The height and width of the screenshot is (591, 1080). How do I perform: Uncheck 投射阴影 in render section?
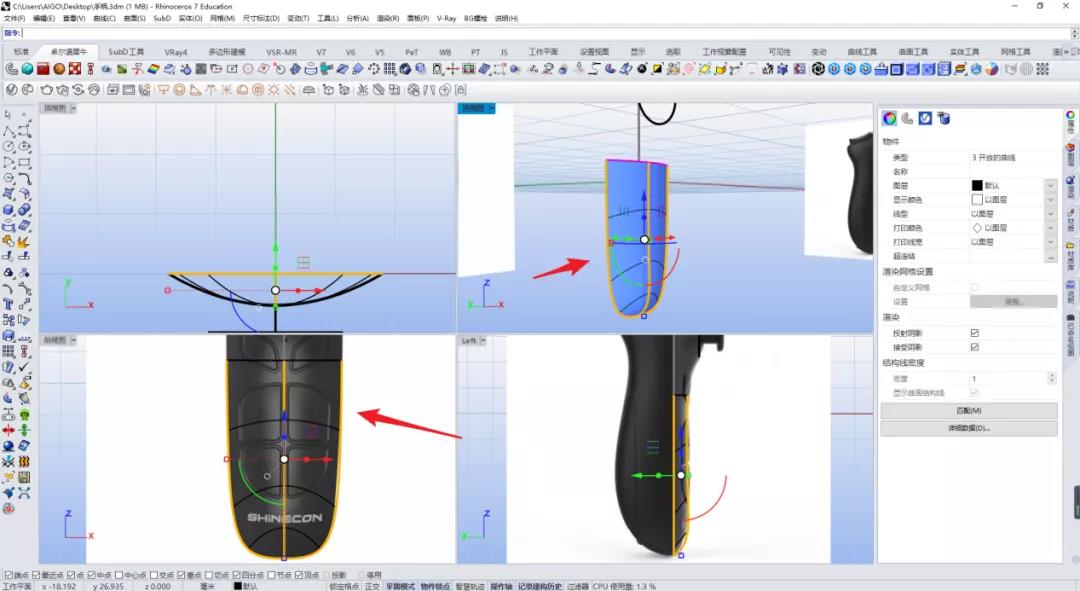[x=975, y=333]
